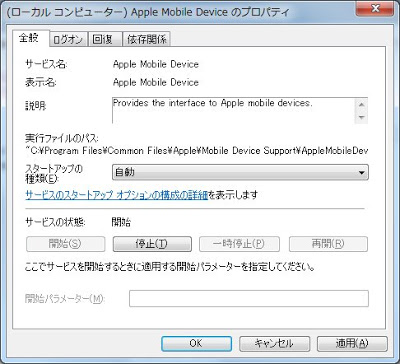Open the service startup options details link
The width and height of the screenshot is (400, 364).
(x=117, y=195)
